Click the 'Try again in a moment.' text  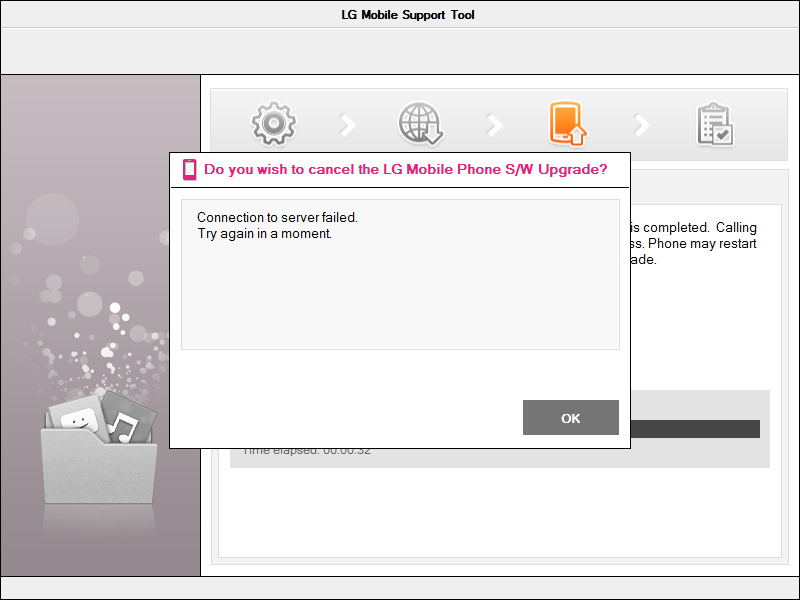264,234
